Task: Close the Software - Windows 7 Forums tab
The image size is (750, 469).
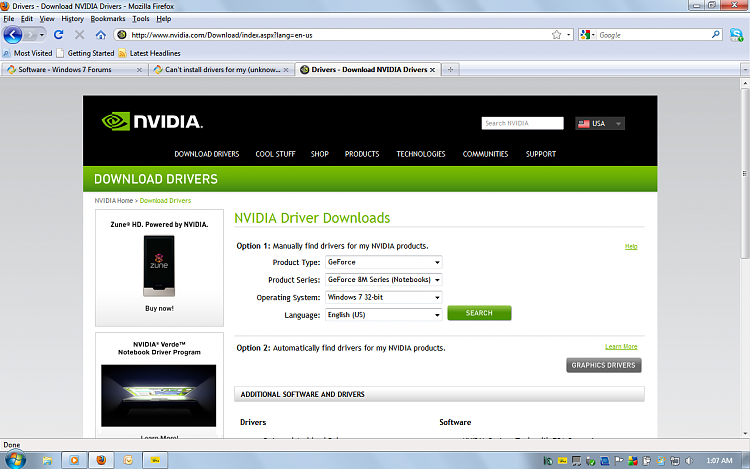Action: pos(139,70)
